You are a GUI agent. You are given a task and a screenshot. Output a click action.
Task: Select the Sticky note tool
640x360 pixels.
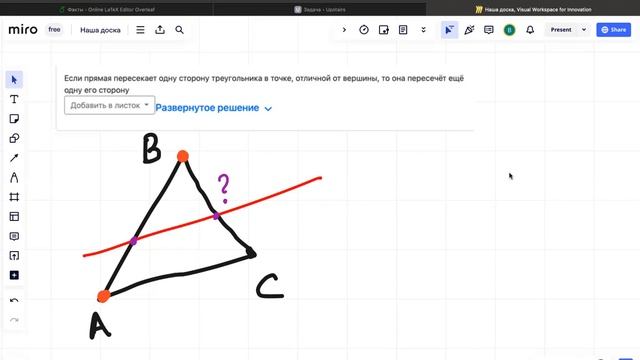pos(14,119)
